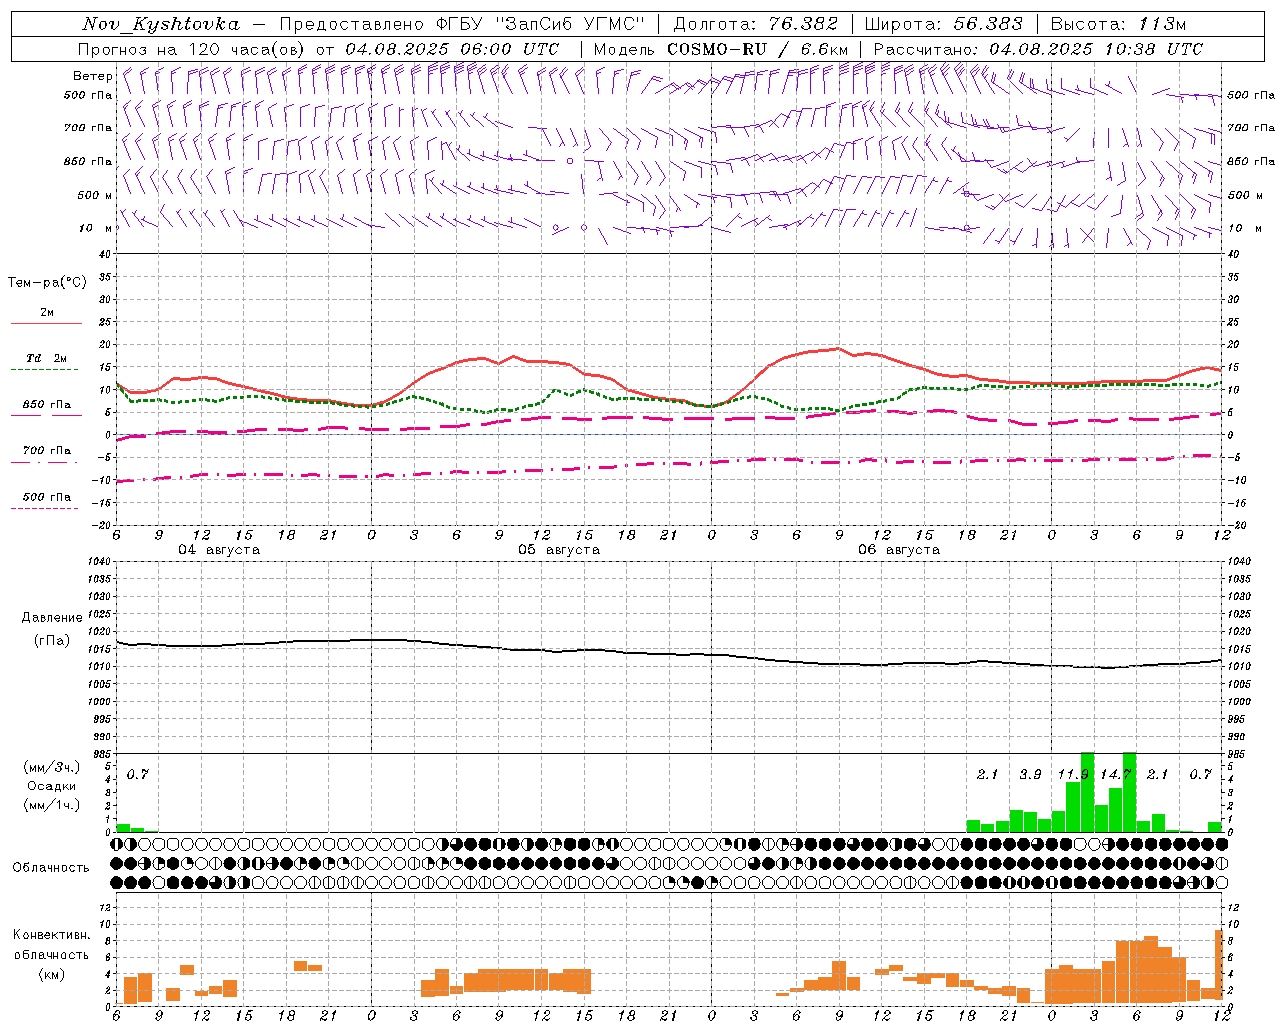Click the "Td 2м" dew point legend entry
This screenshot has width=1280, height=1024.
click(x=46, y=358)
